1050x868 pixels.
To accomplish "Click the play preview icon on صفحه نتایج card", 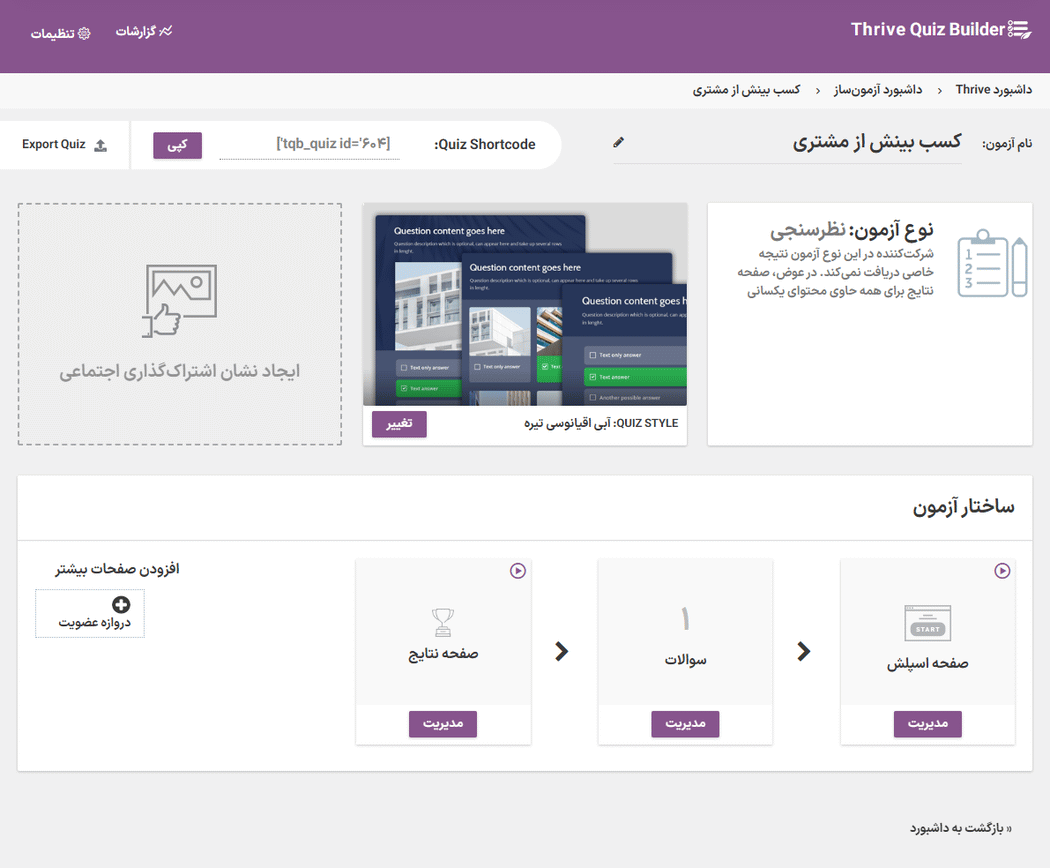I will pos(517,571).
